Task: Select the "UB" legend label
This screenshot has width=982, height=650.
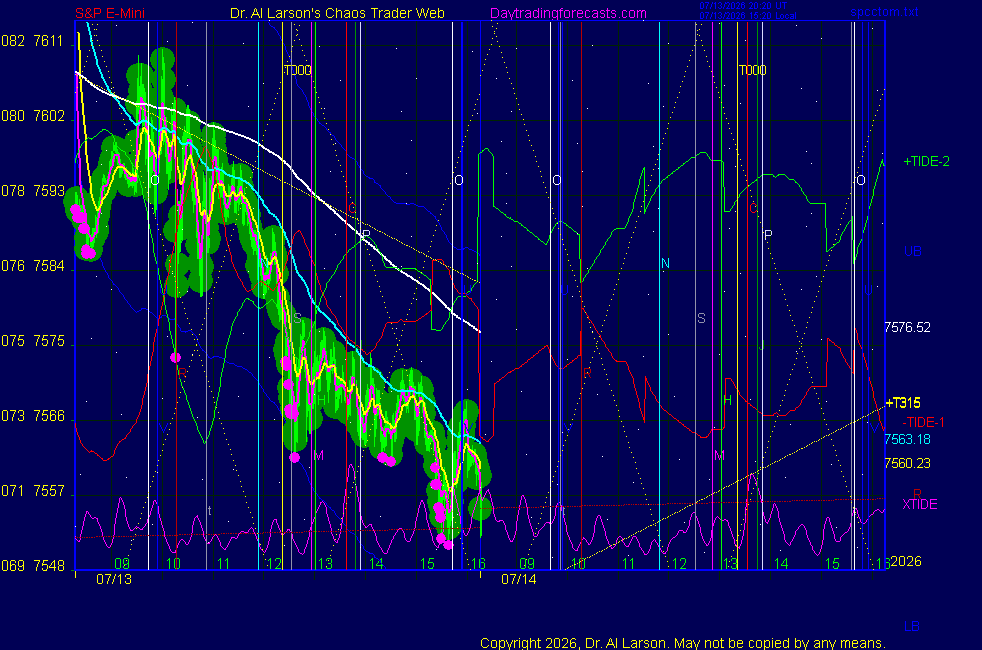Action: pyautogui.click(x=912, y=251)
